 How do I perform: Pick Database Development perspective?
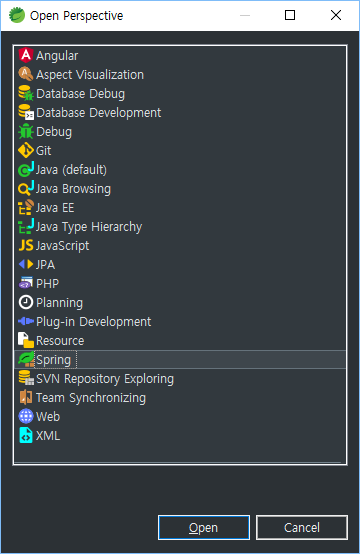[99, 113]
